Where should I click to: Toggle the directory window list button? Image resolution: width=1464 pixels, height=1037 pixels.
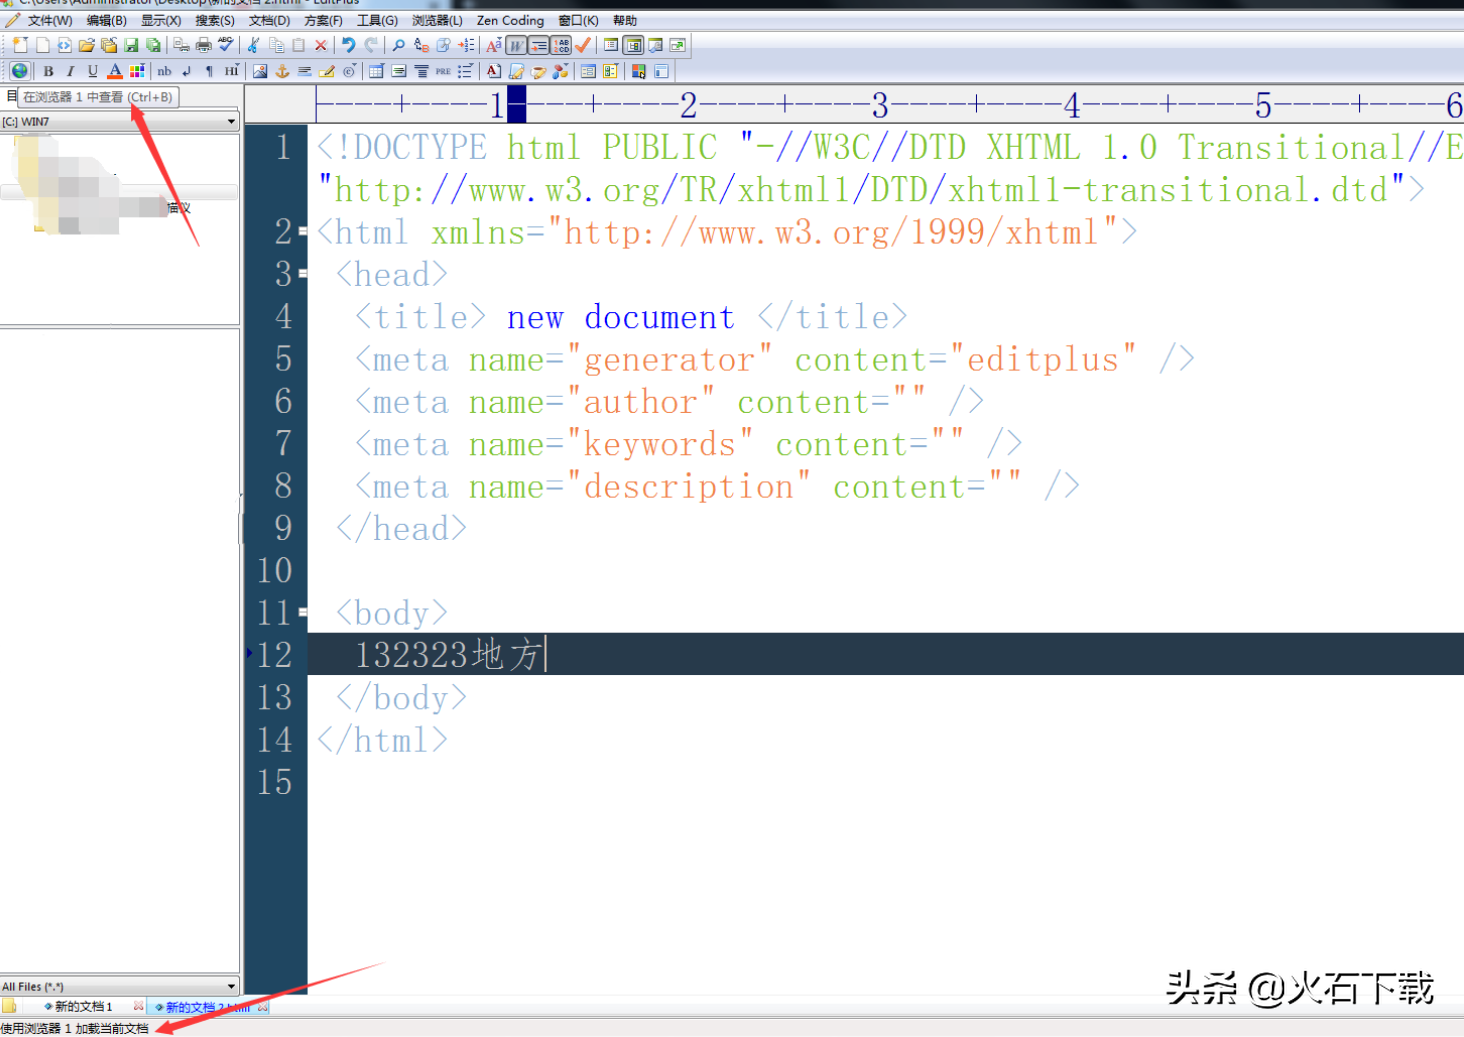(611, 45)
